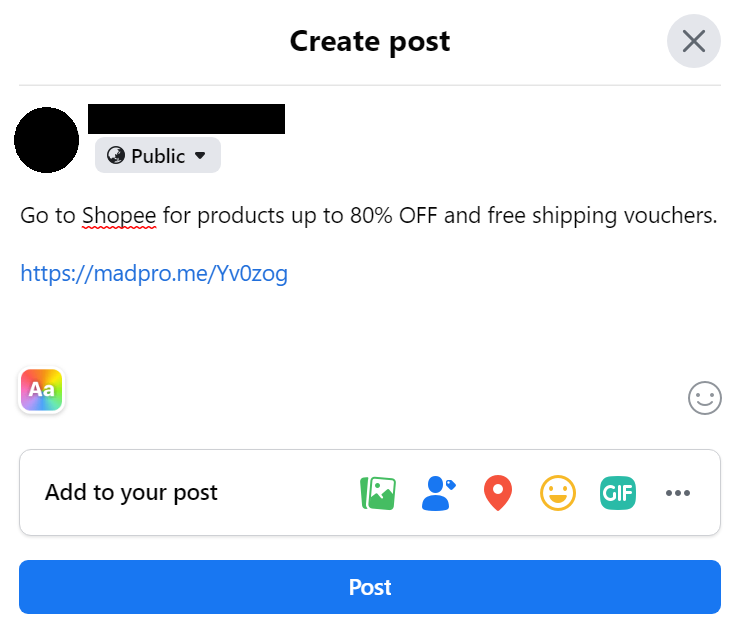This screenshot has width=739, height=634.
Task: Click the profile picture avatar
Action: 46,140
